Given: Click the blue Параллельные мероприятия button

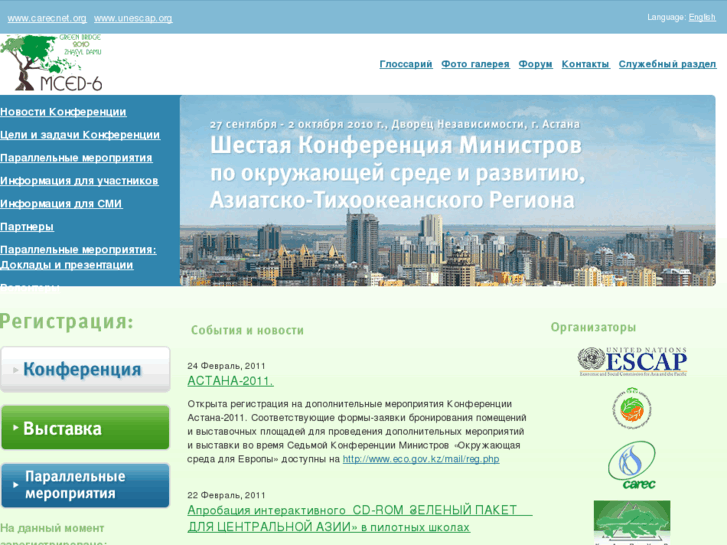Looking at the screenshot, I should (85, 485).
